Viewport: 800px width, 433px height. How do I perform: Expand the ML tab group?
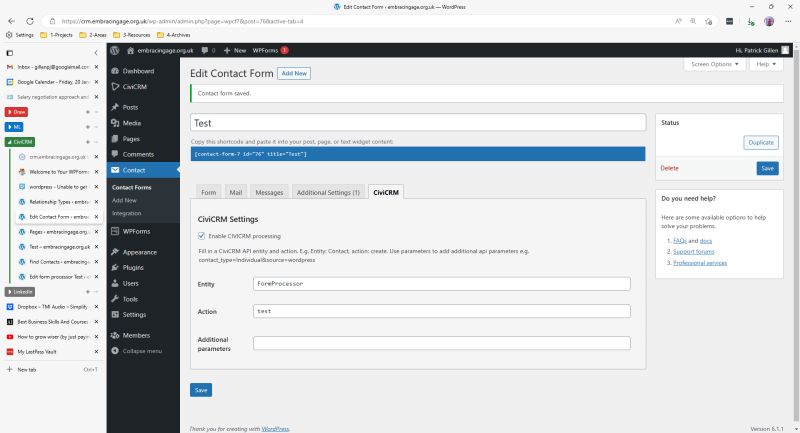(x=14, y=127)
